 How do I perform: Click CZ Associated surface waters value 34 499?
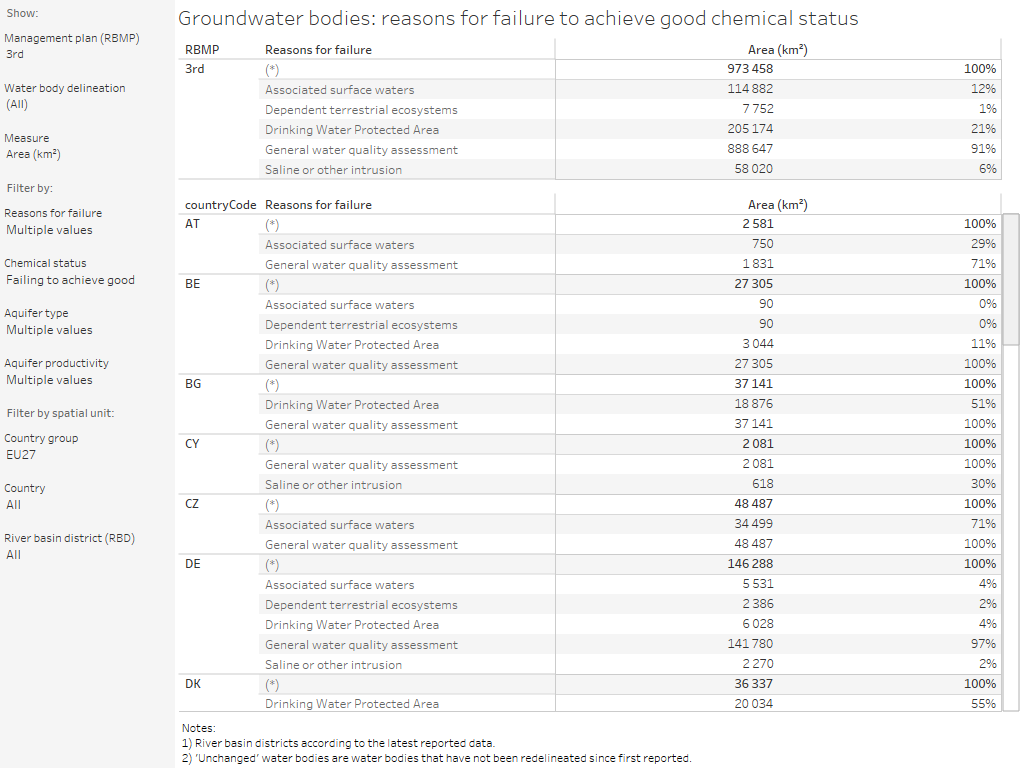tap(754, 524)
